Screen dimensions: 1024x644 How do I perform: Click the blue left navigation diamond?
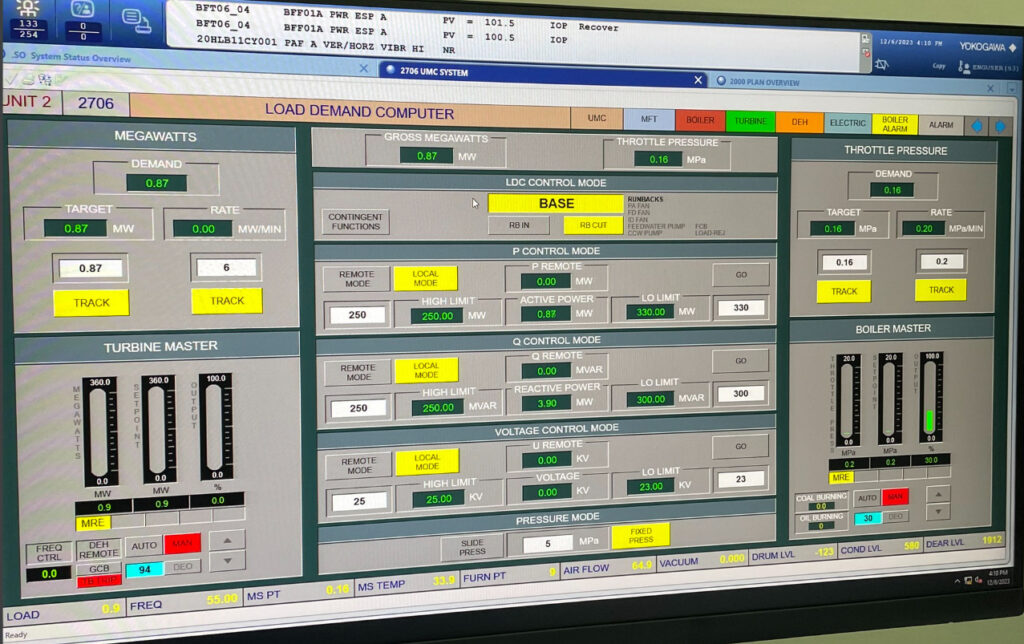[x=976, y=126]
